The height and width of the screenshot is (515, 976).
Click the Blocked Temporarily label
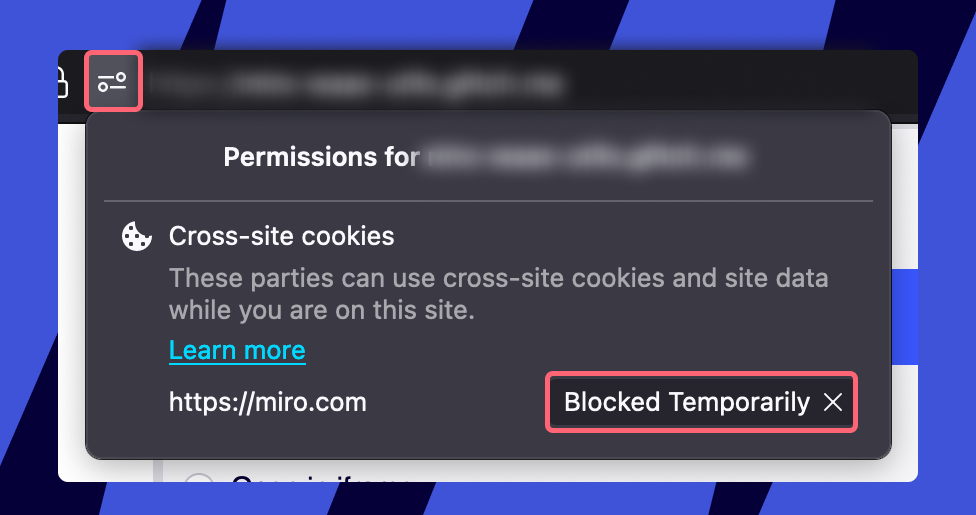point(686,403)
